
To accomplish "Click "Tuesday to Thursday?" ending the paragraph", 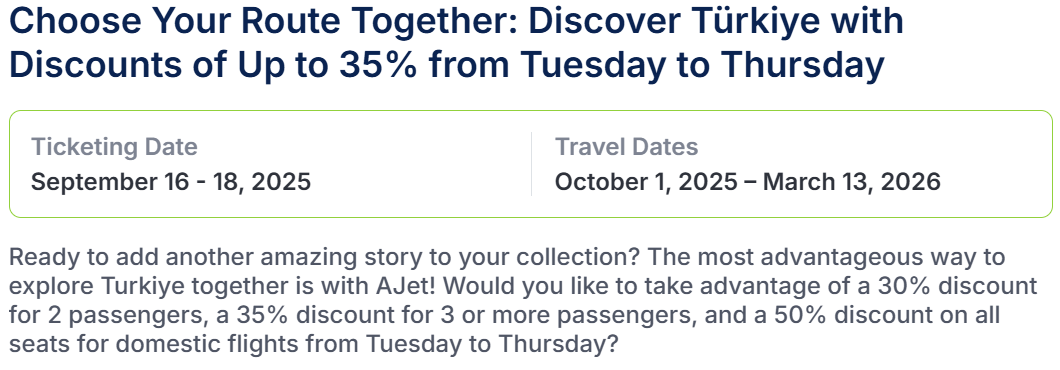I will [492, 345].
